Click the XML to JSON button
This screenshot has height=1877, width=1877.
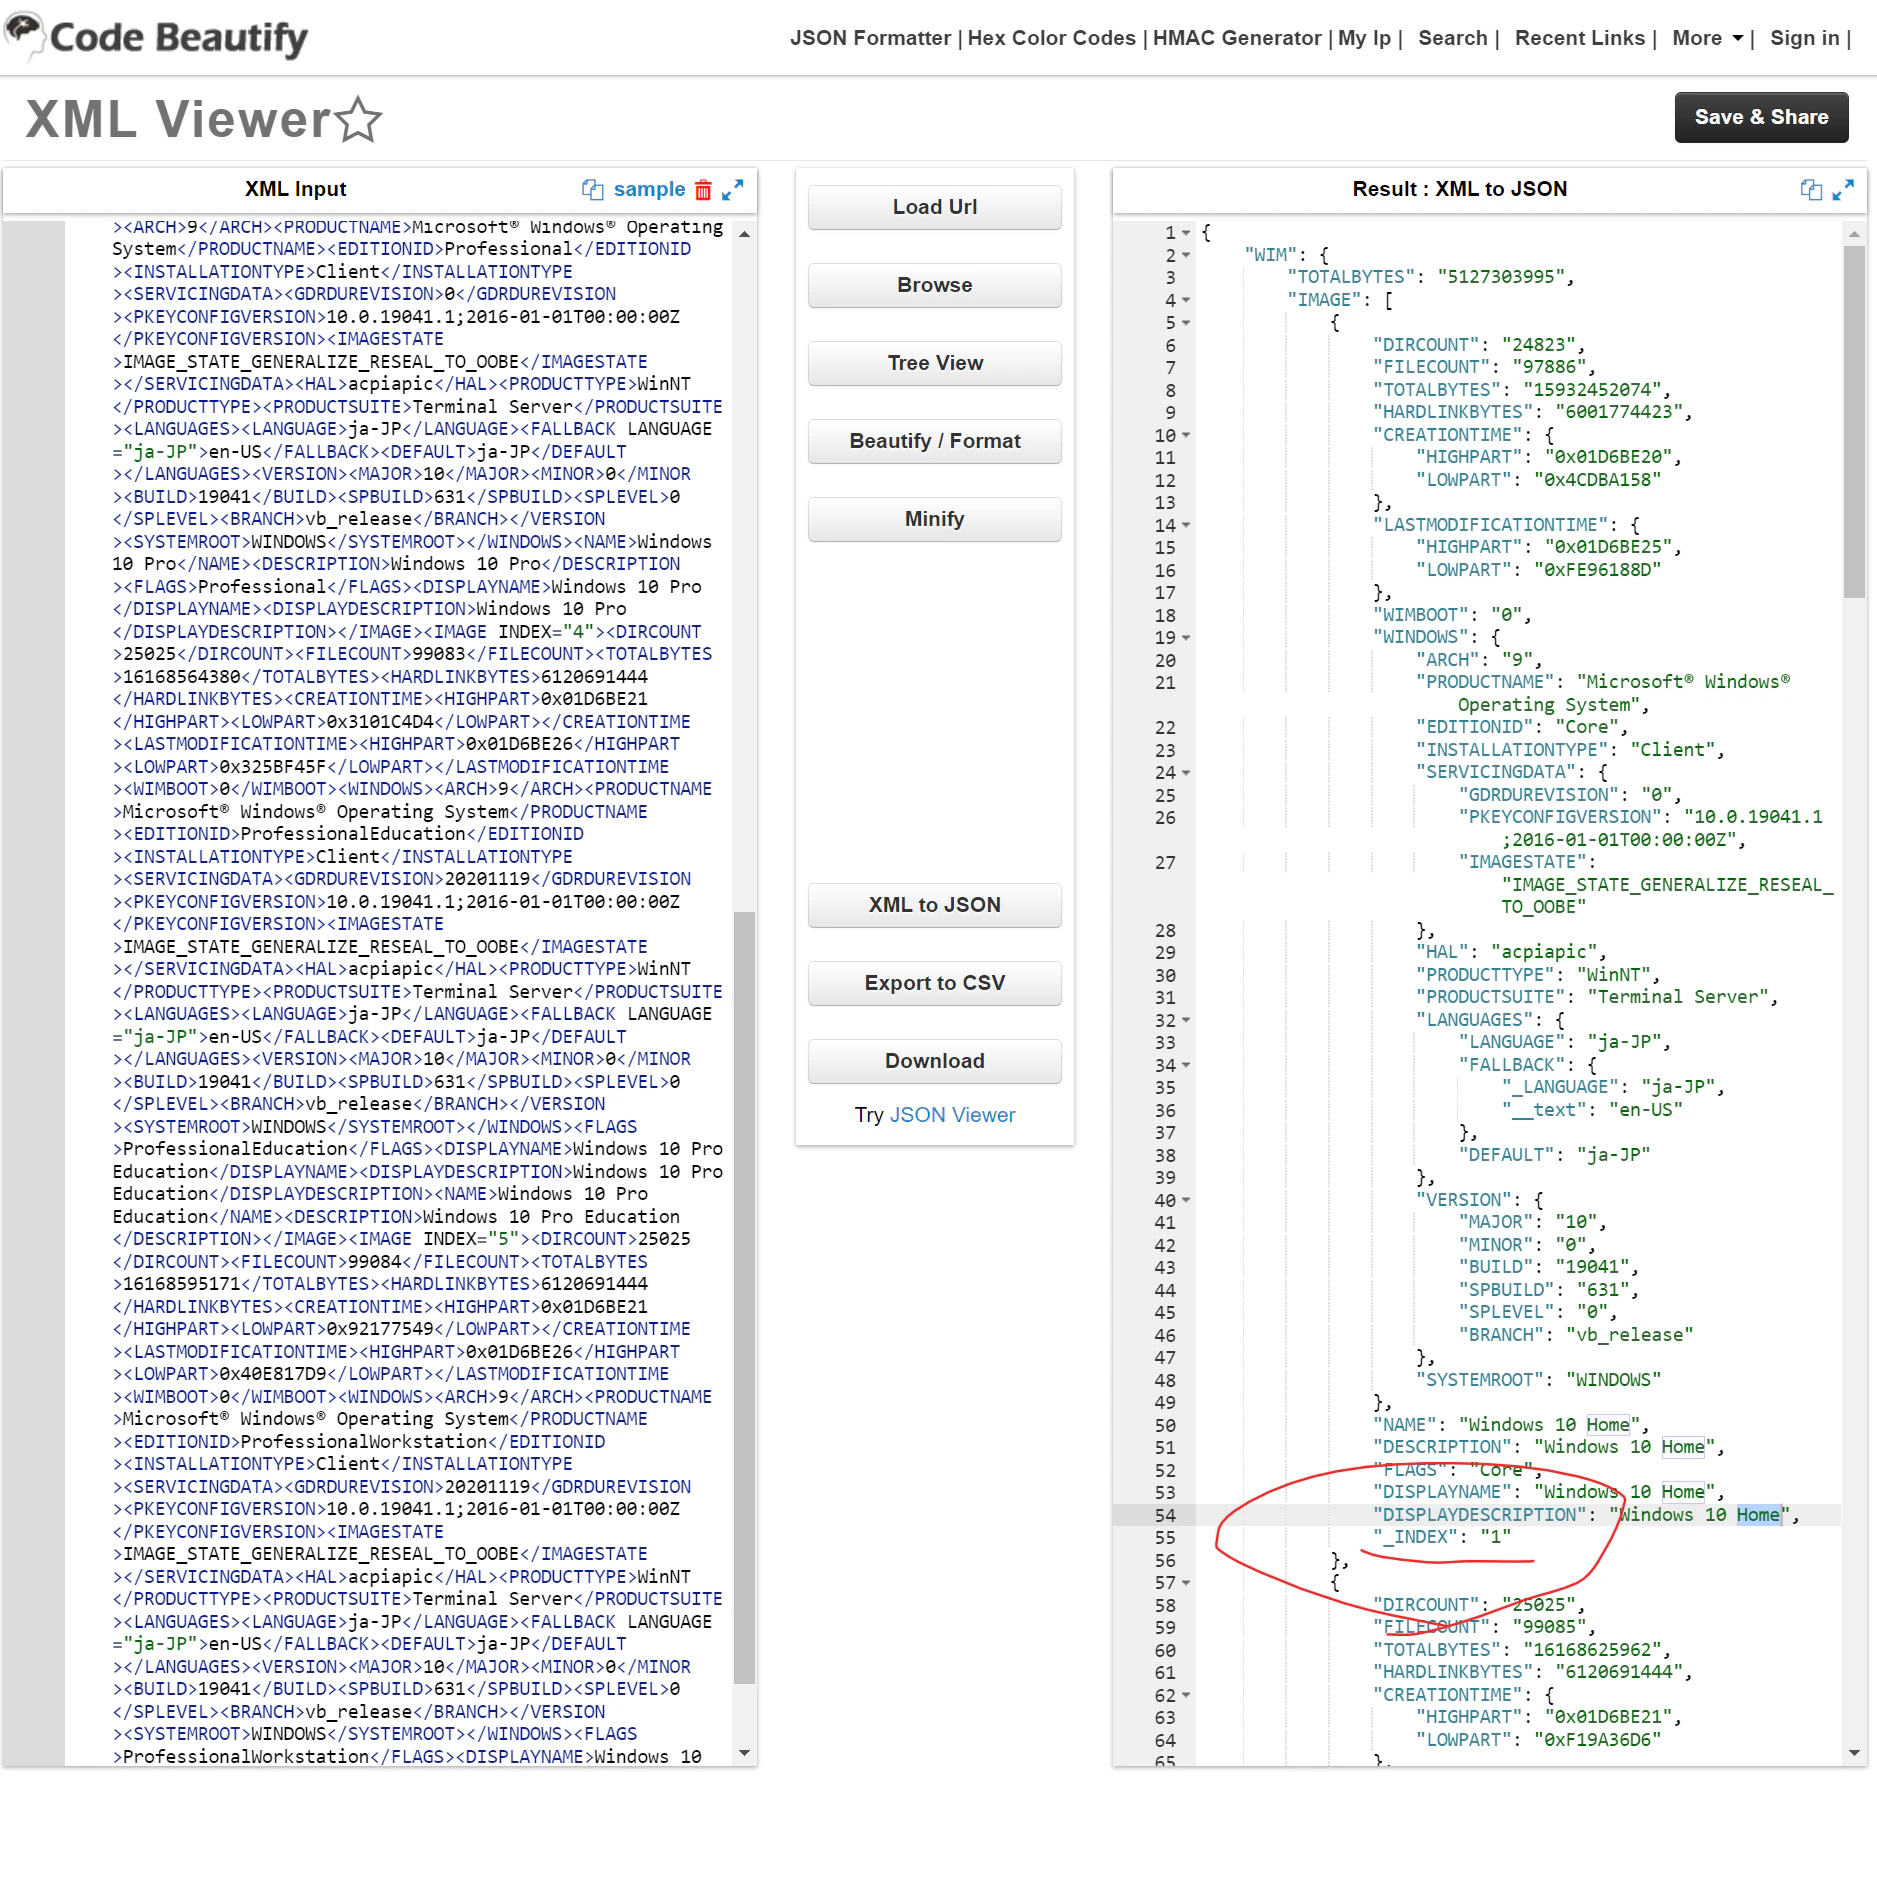[934, 905]
